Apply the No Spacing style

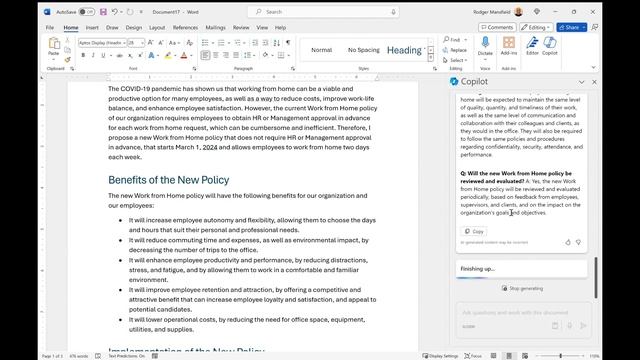click(363, 50)
